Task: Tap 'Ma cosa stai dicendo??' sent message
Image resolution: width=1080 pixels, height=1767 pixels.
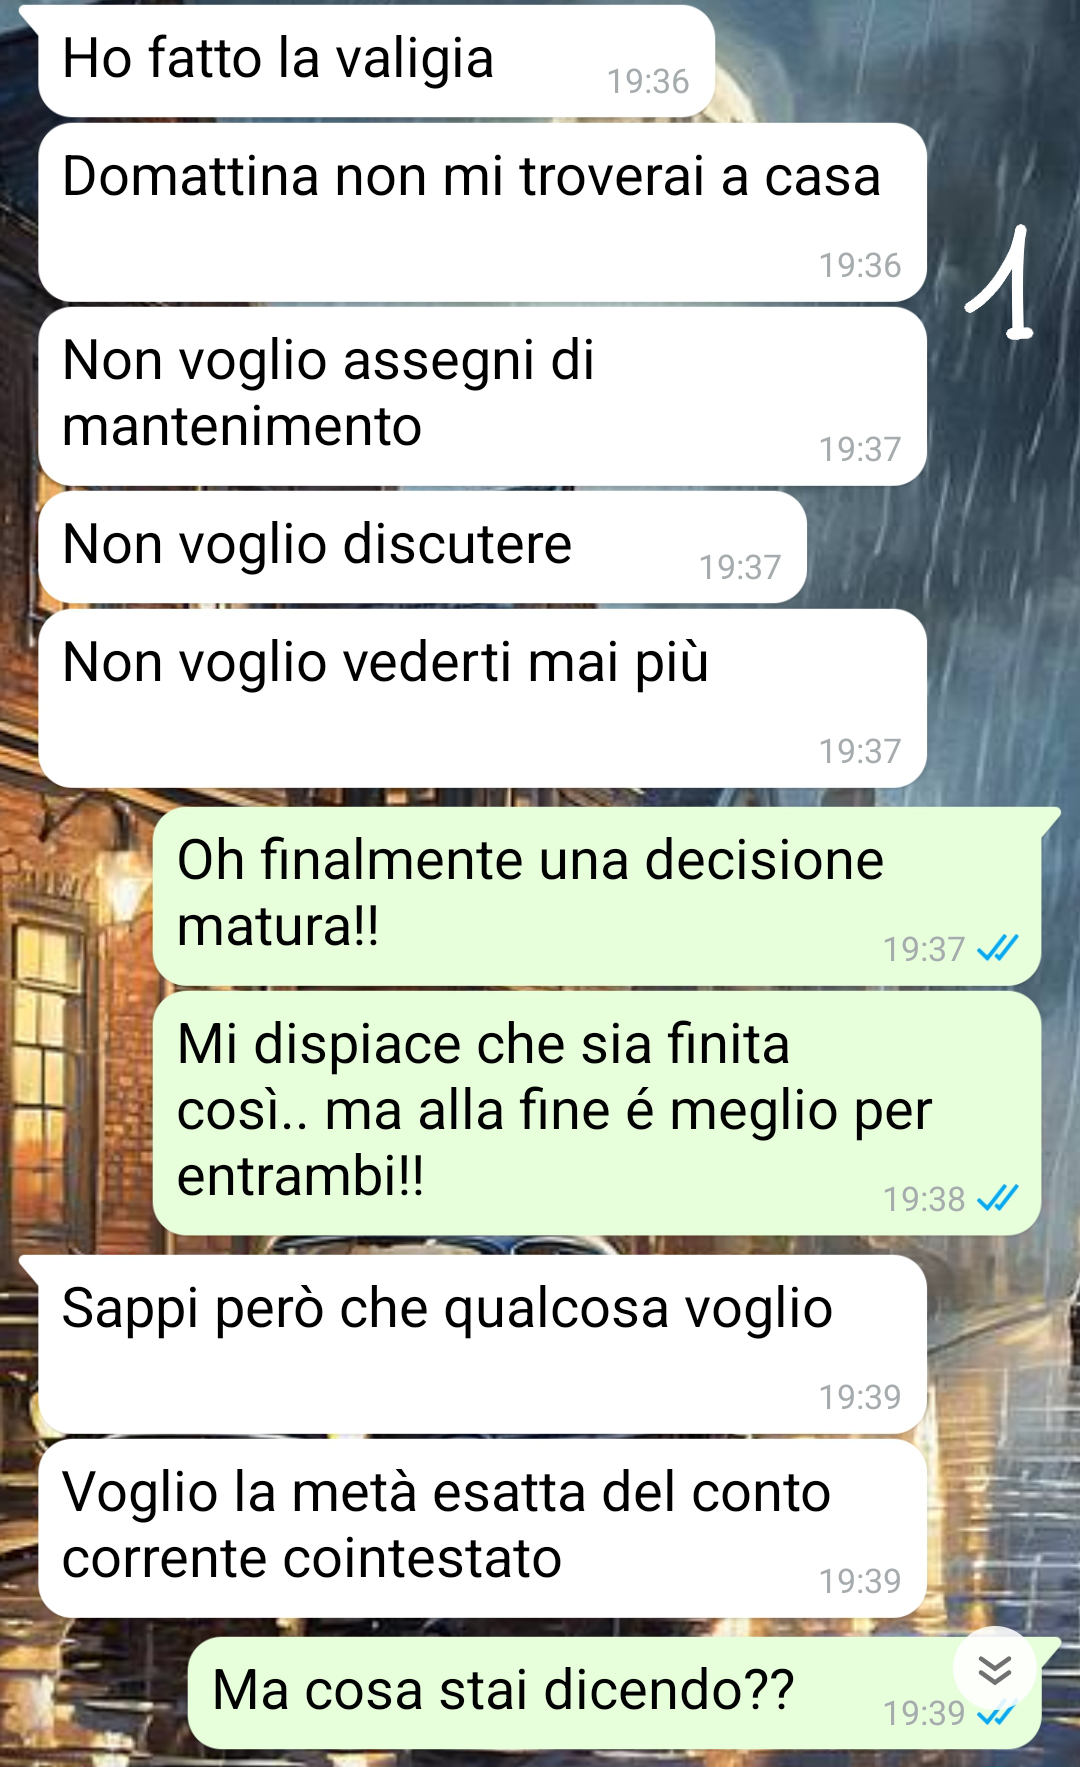Action: (614, 1693)
